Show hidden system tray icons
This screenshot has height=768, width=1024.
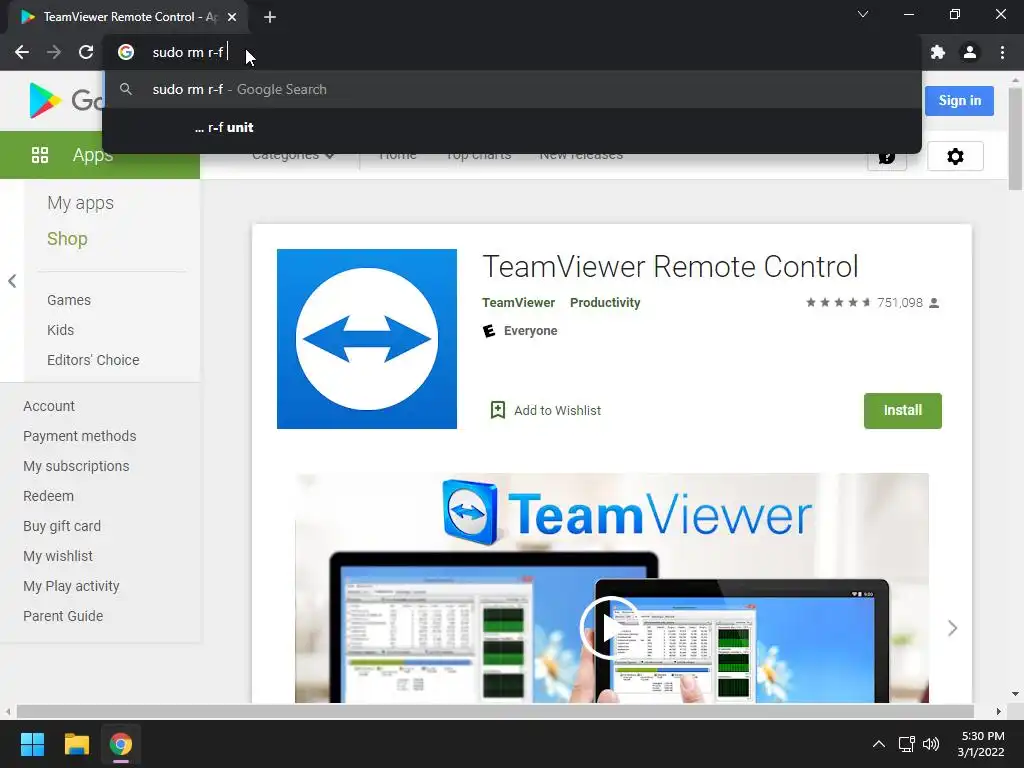click(x=879, y=744)
